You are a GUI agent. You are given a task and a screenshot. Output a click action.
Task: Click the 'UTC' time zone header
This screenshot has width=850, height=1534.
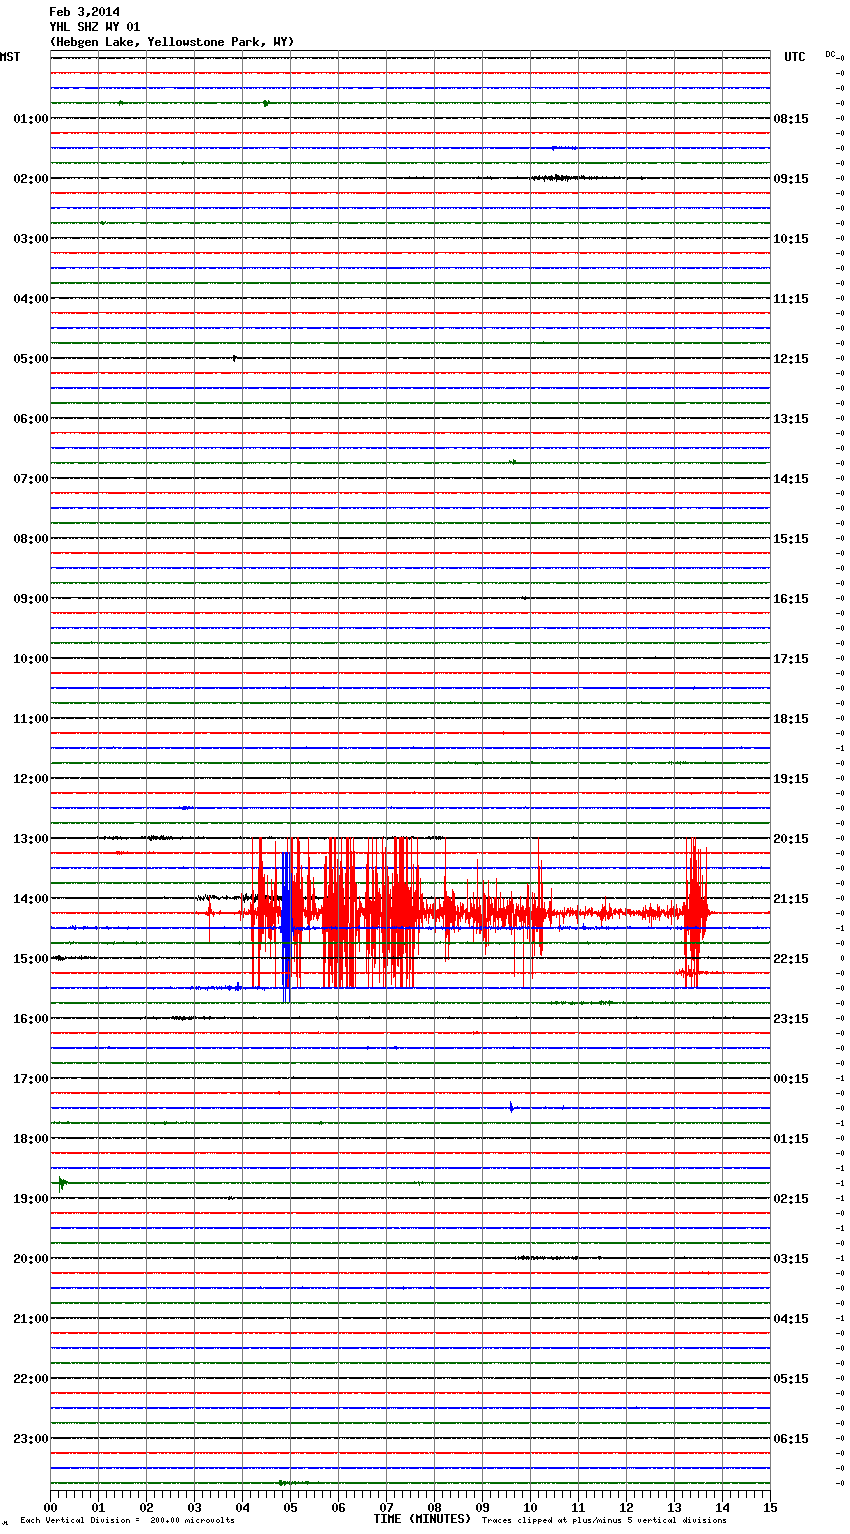tap(795, 57)
